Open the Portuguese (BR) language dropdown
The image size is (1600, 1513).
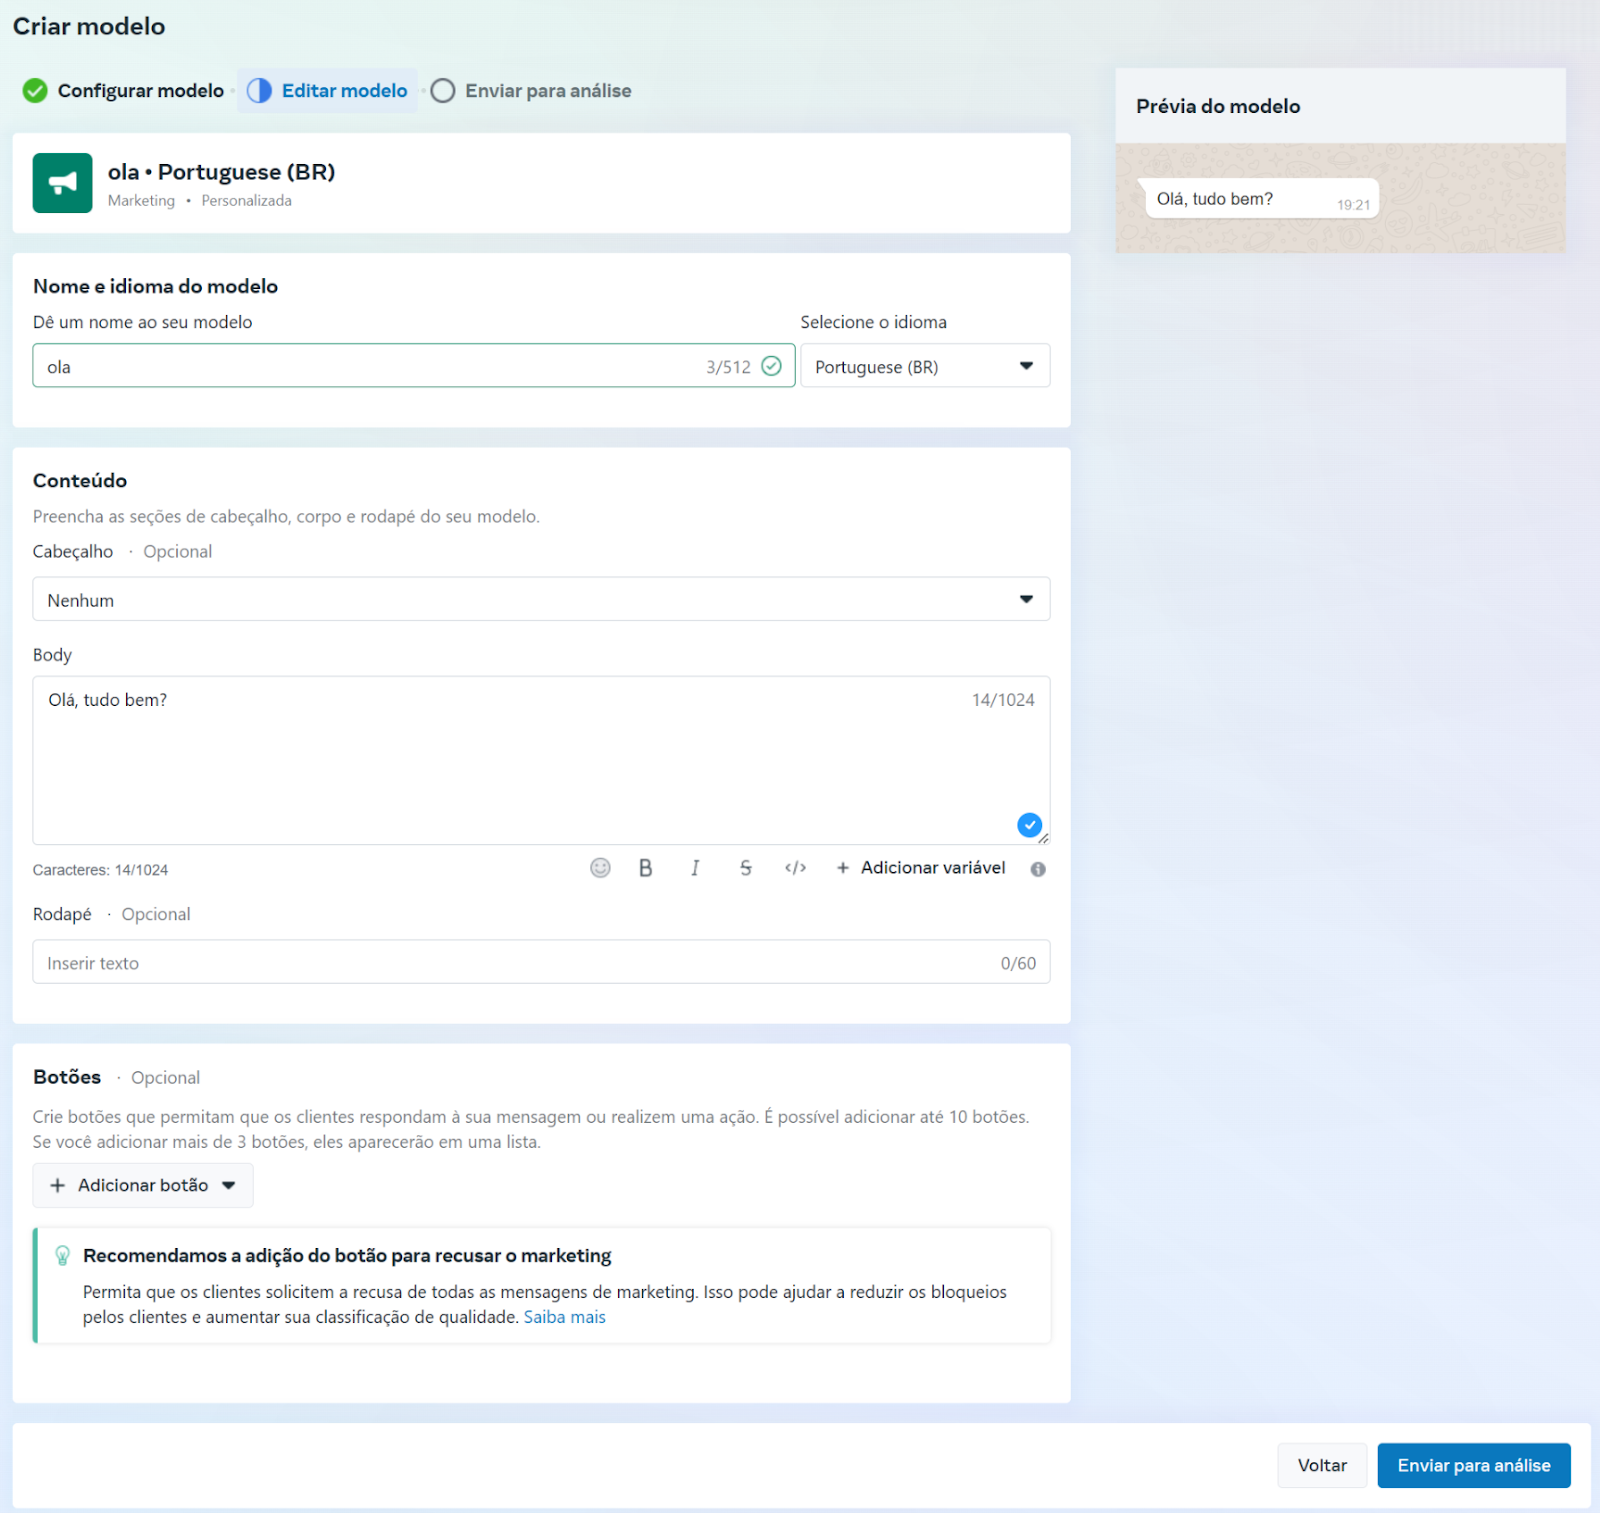coord(925,366)
